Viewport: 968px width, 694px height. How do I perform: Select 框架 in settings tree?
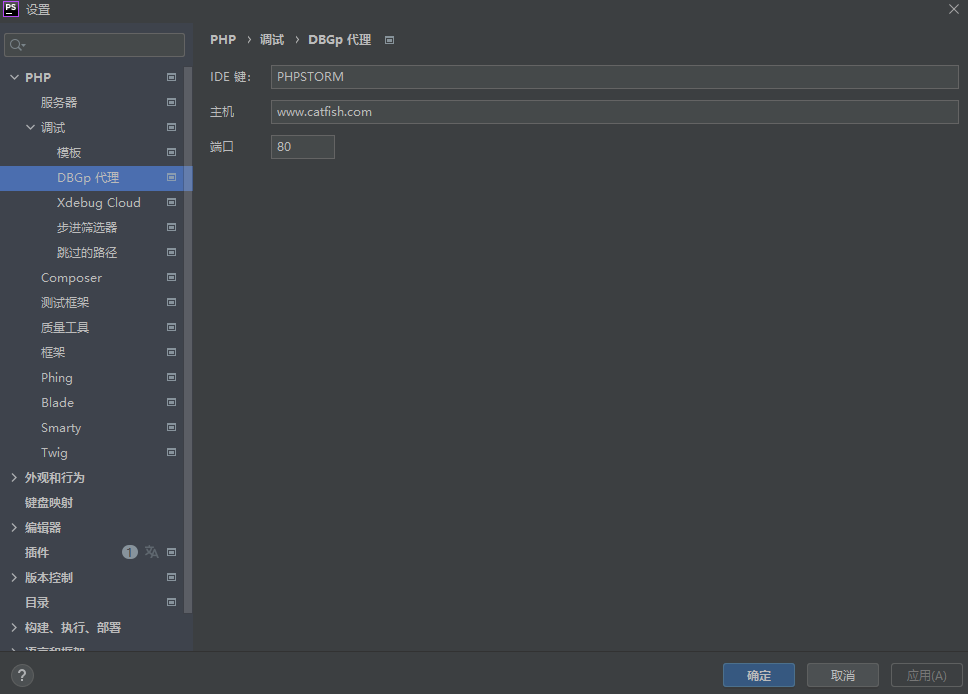[53, 353]
